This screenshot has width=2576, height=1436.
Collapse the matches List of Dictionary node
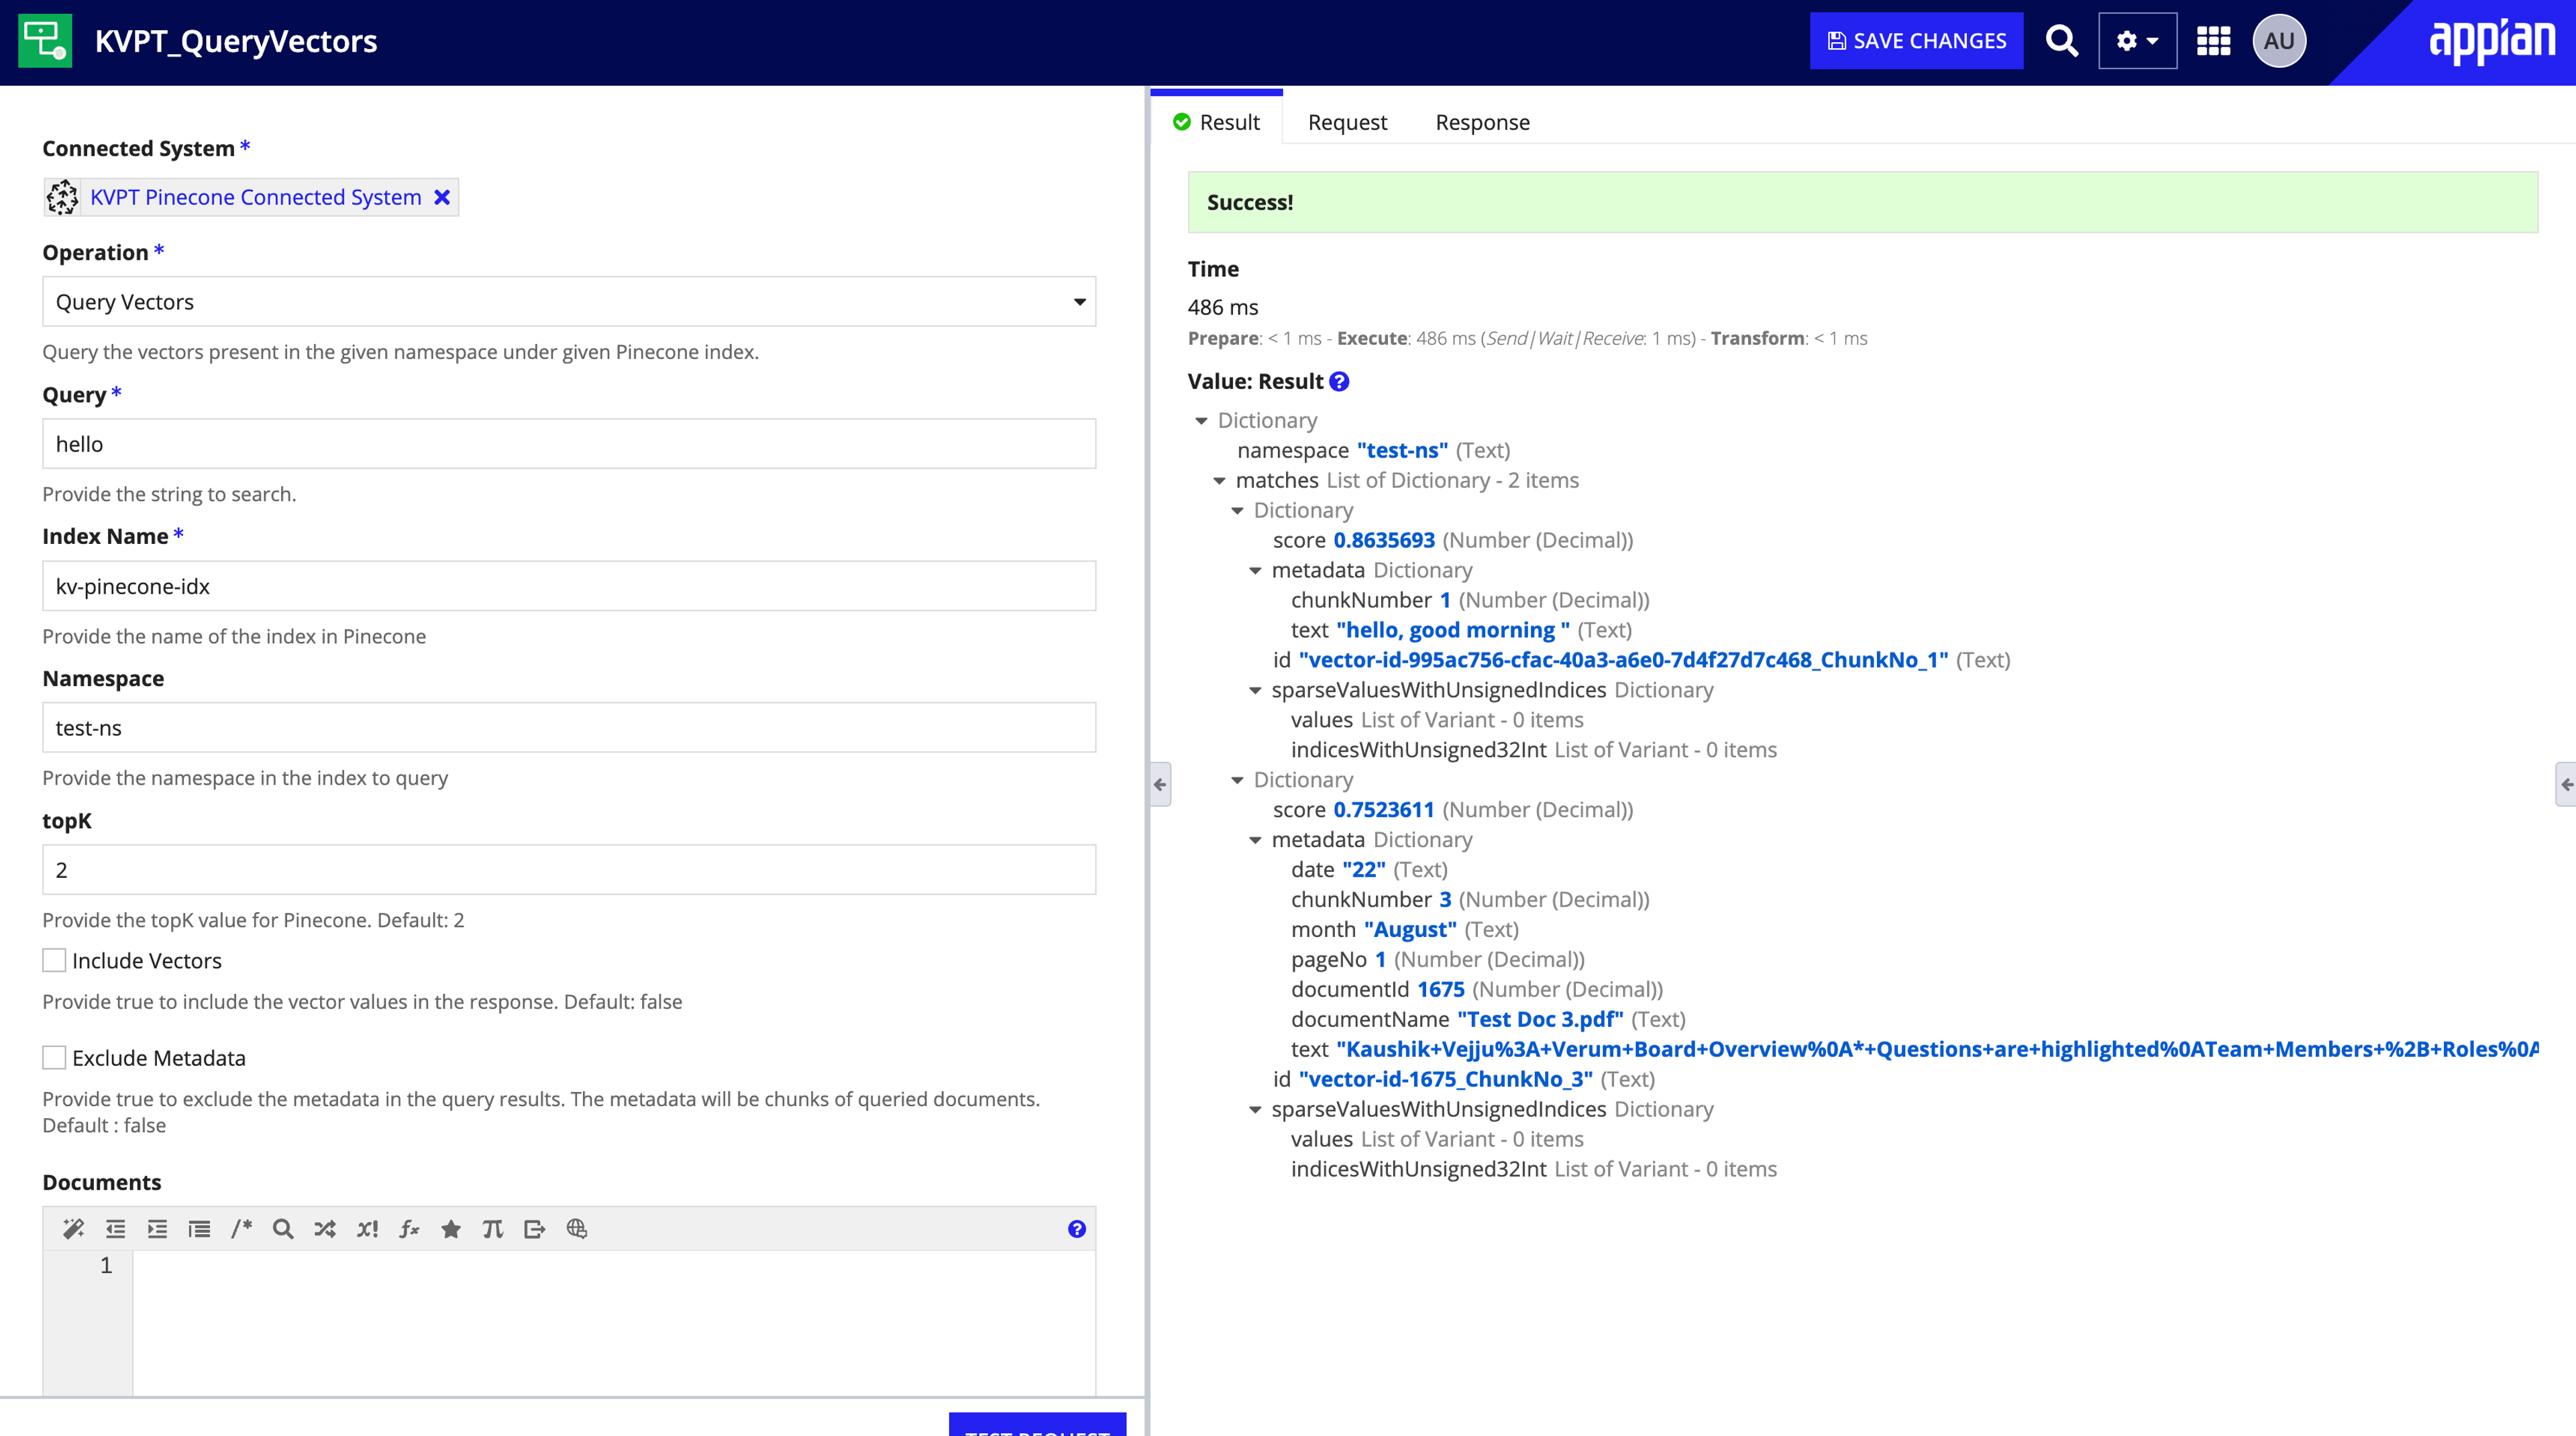(x=1219, y=481)
